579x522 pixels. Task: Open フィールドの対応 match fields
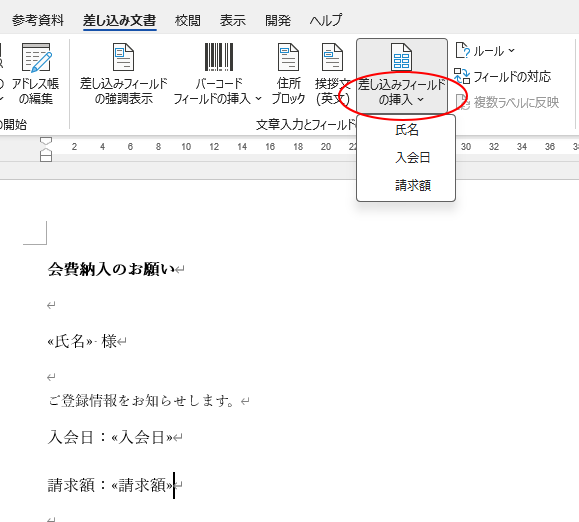pos(503,76)
